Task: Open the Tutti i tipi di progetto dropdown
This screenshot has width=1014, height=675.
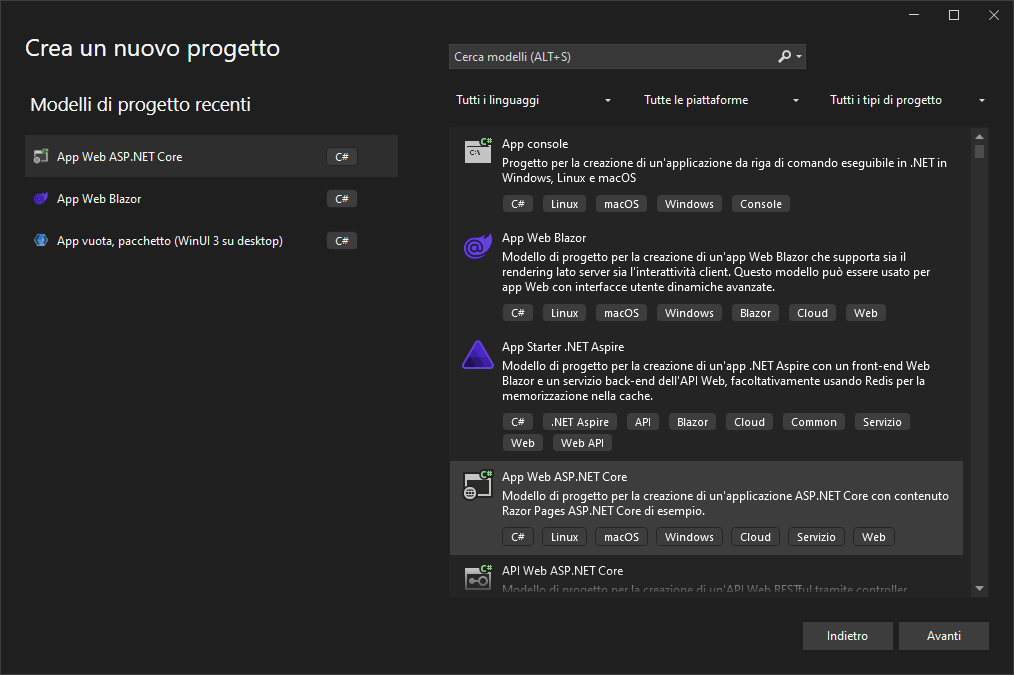Action: click(907, 100)
